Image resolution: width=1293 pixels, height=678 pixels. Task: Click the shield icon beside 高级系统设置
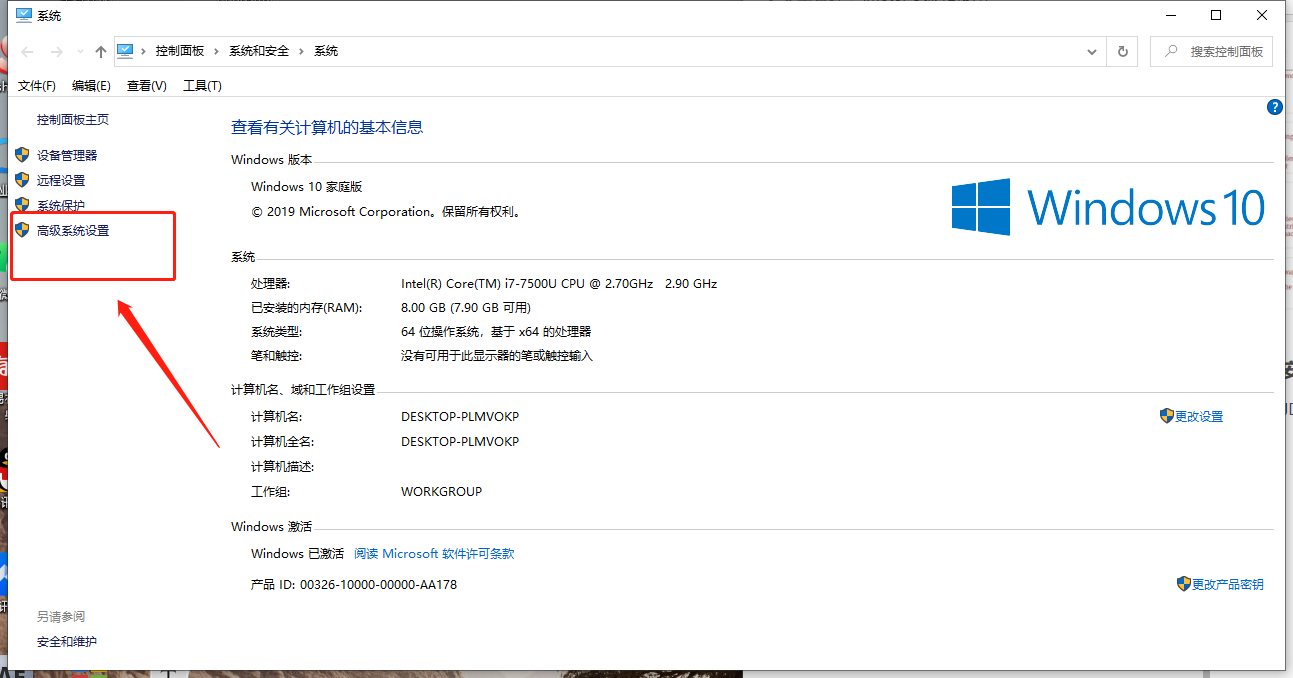coord(22,230)
